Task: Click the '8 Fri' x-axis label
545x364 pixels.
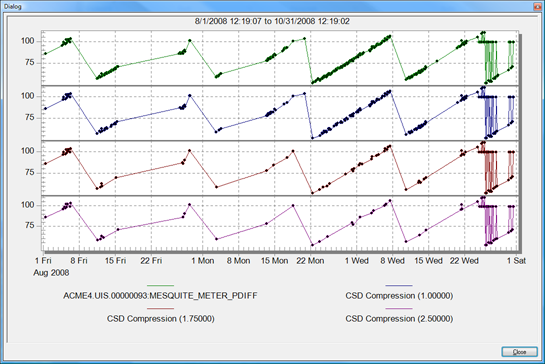Action: (79, 261)
